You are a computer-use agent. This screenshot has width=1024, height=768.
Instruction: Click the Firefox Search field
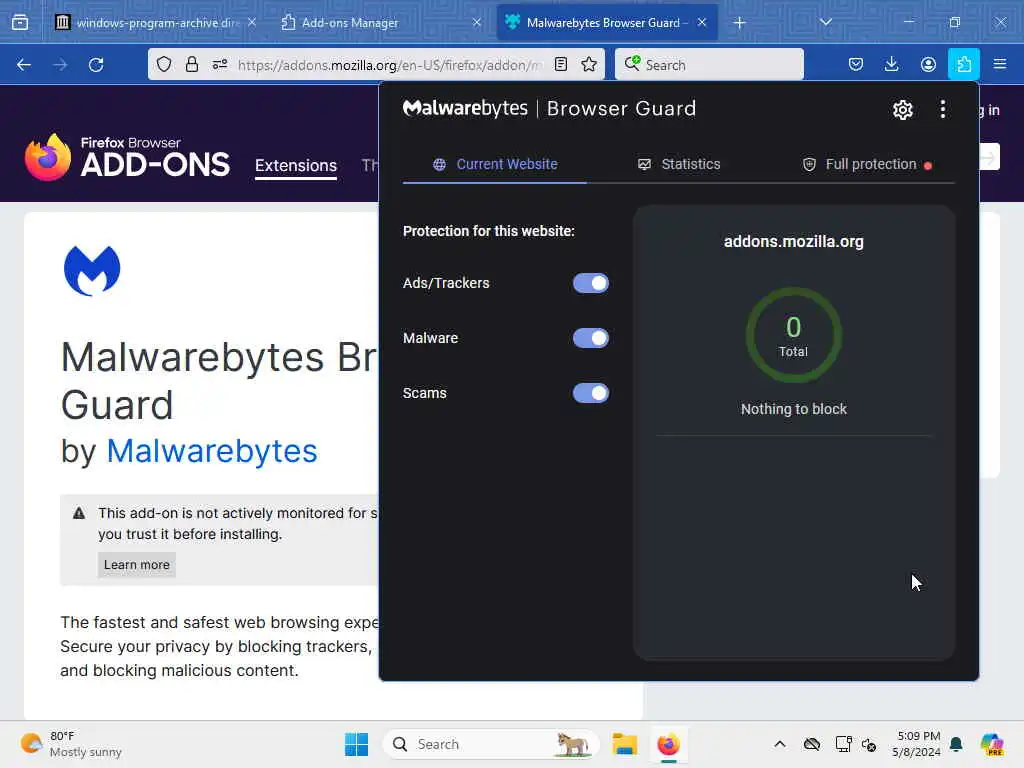click(709, 64)
